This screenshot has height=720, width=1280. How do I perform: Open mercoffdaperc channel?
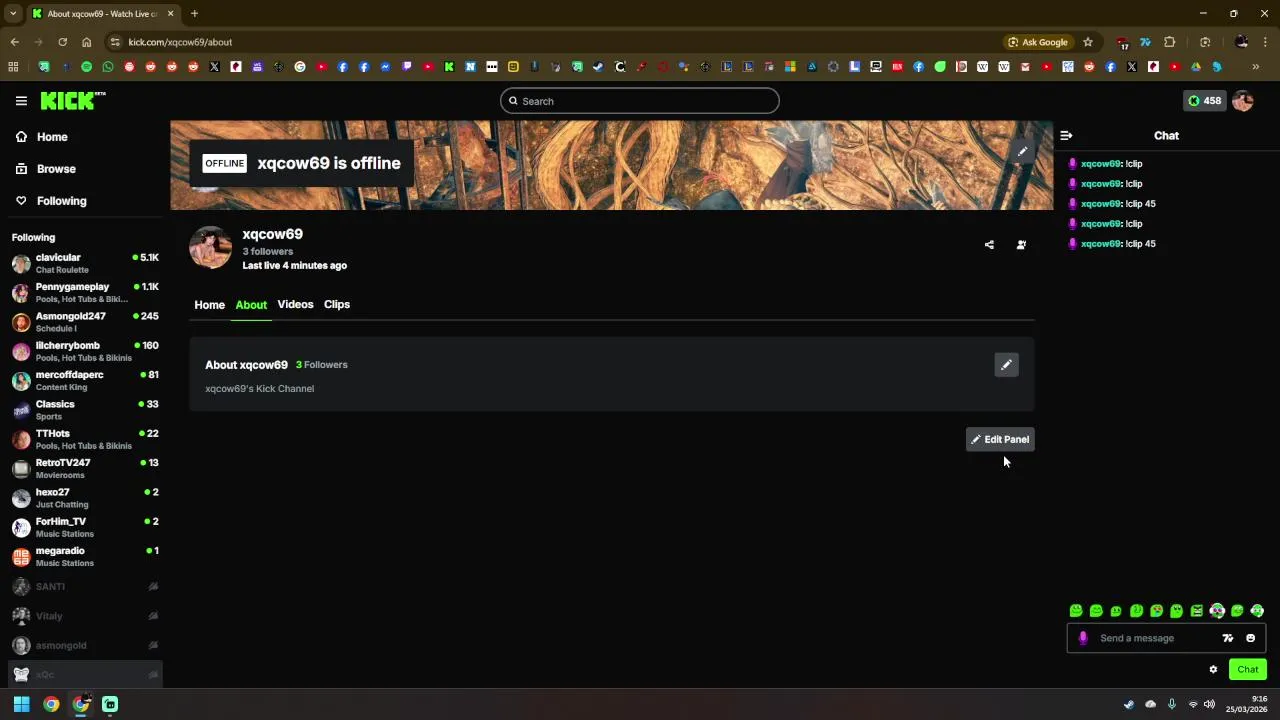tap(85, 381)
